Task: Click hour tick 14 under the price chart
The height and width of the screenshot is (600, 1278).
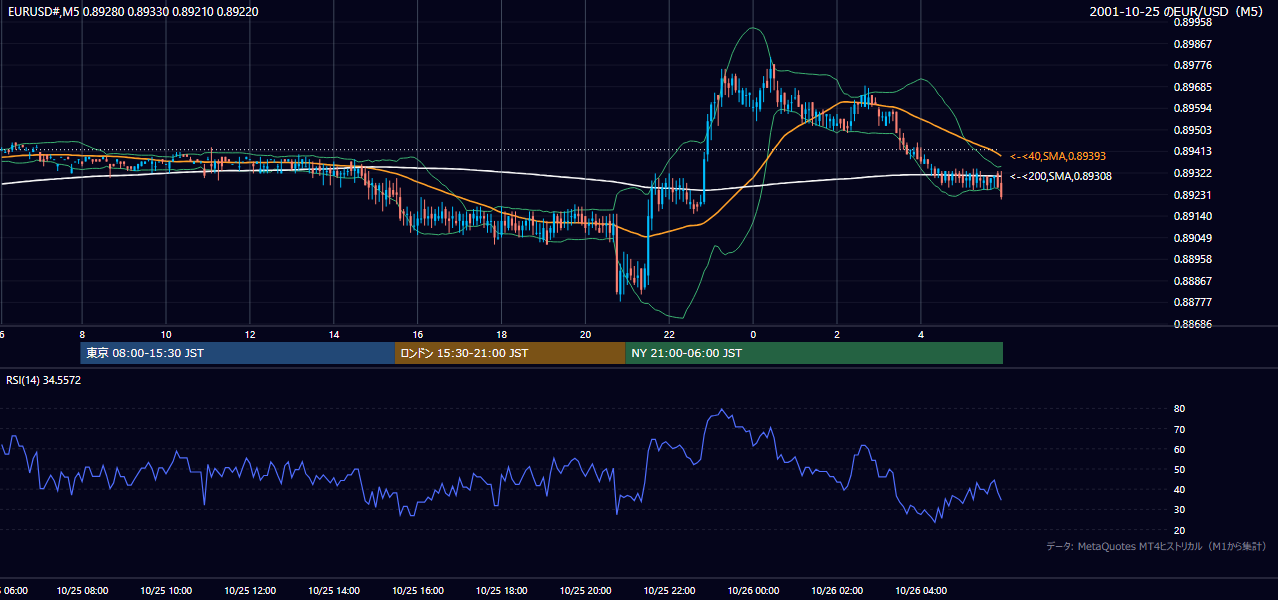Action: click(333, 335)
